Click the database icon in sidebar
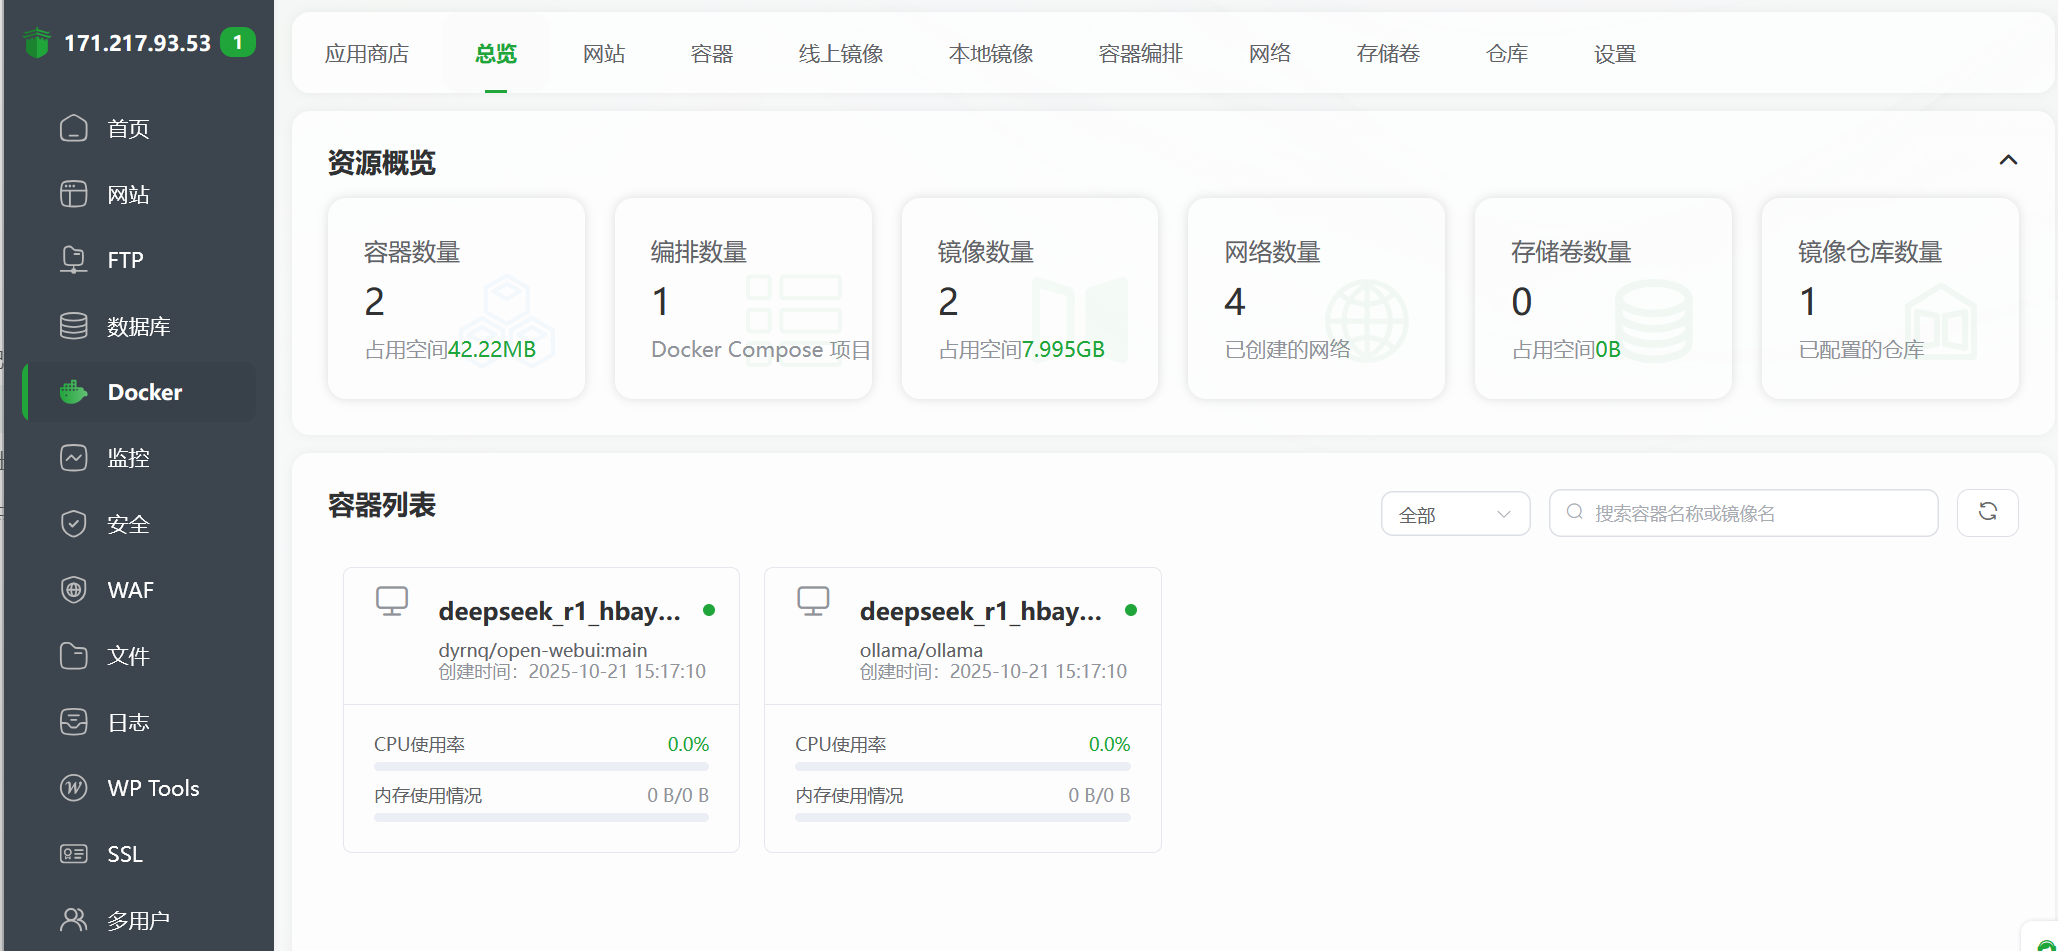Screen dimensions: 2058x951 (x=74, y=326)
